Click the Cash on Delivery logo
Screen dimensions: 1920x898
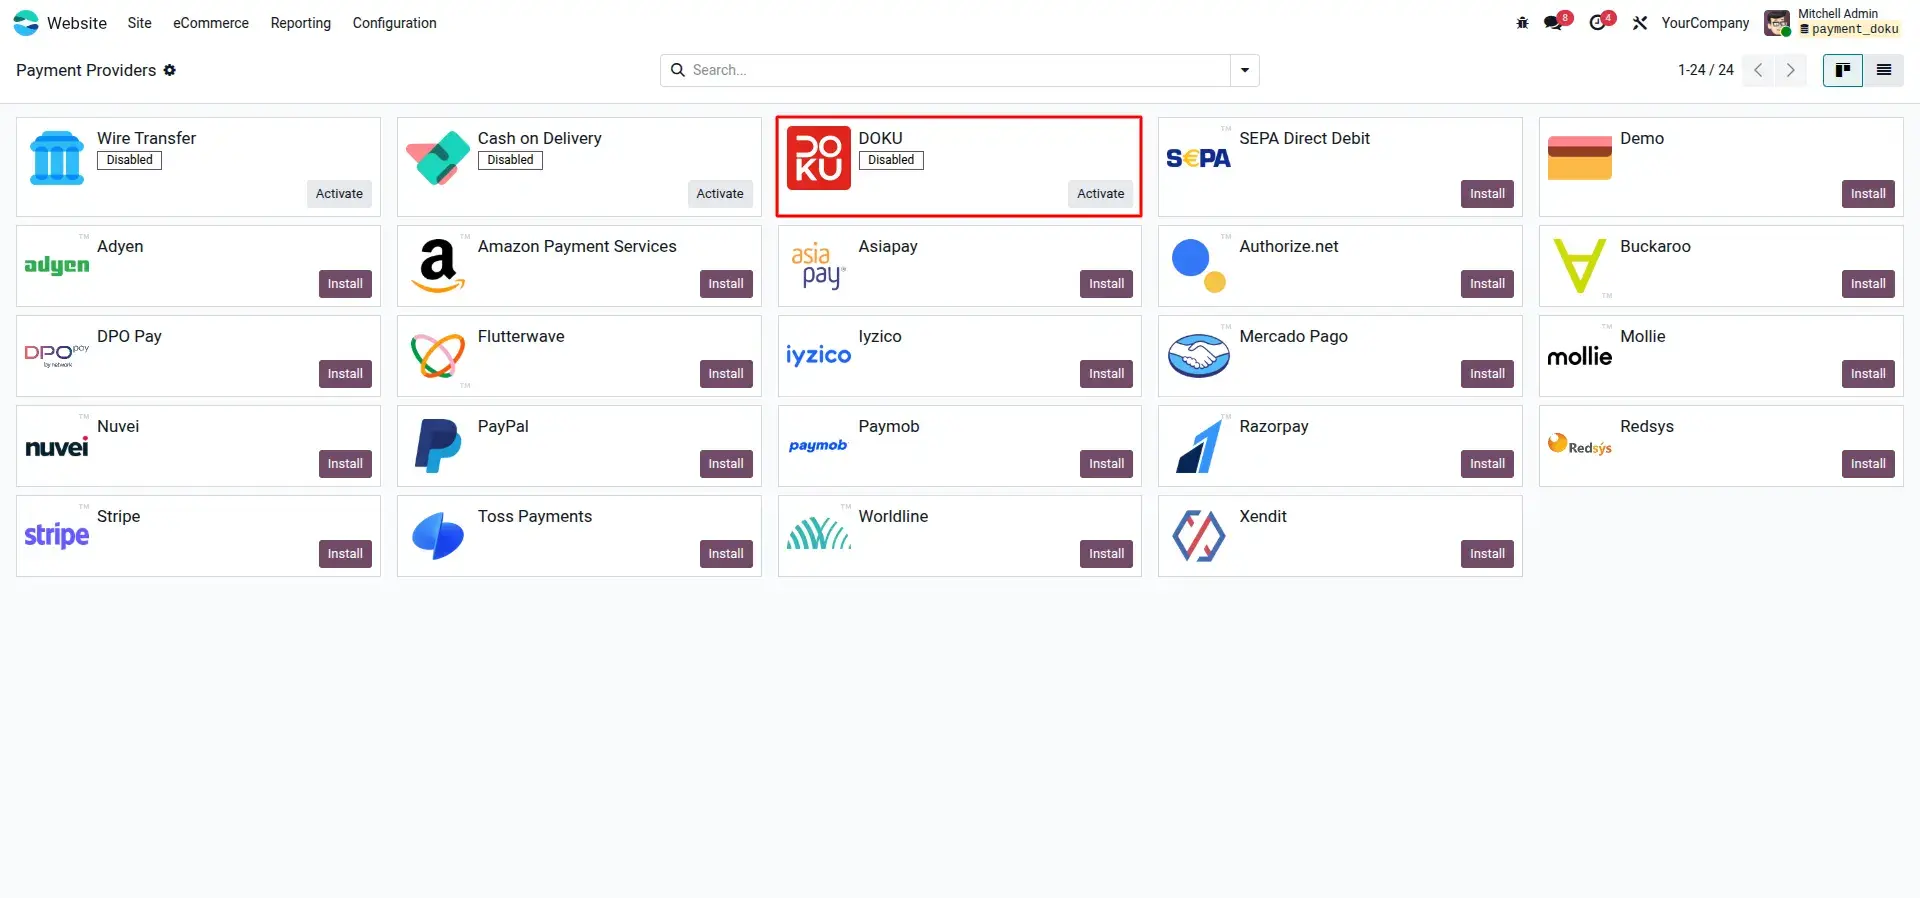[x=438, y=158]
